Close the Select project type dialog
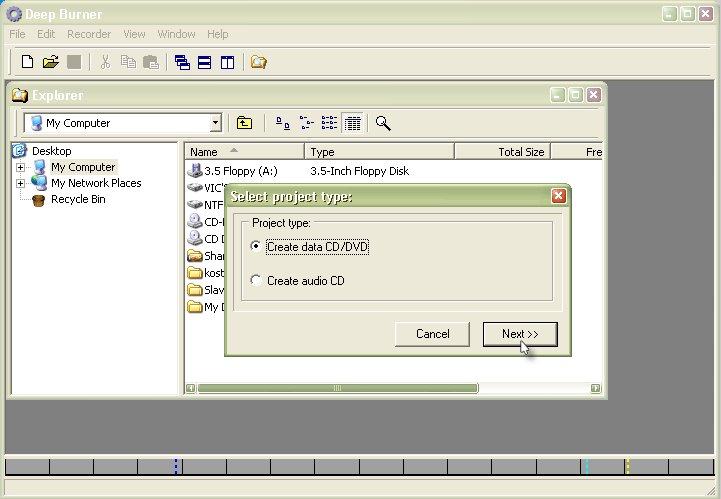721x499 pixels. 558,196
